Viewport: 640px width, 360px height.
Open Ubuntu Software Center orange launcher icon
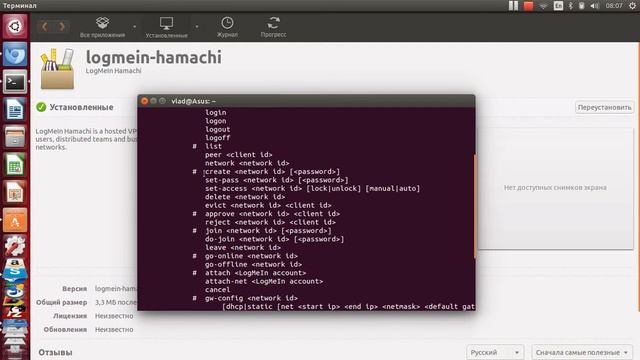pyautogui.click(x=15, y=220)
